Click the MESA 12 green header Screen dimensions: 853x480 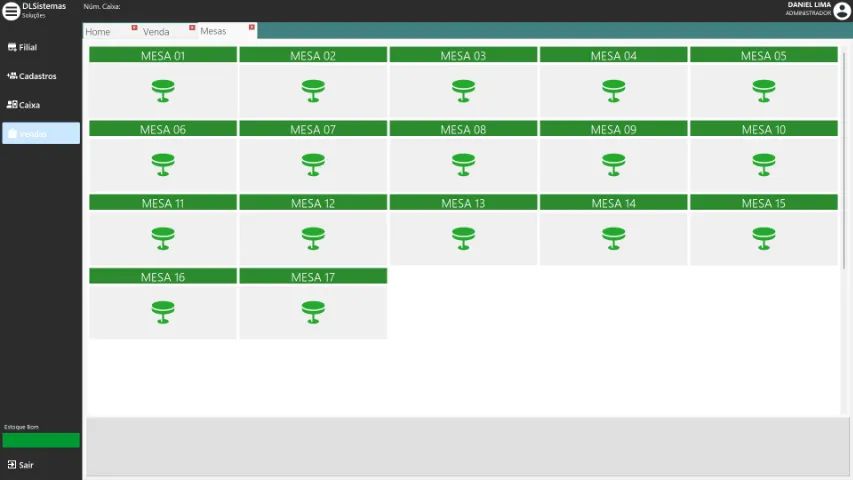pyautogui.click(x=313, y=203)
